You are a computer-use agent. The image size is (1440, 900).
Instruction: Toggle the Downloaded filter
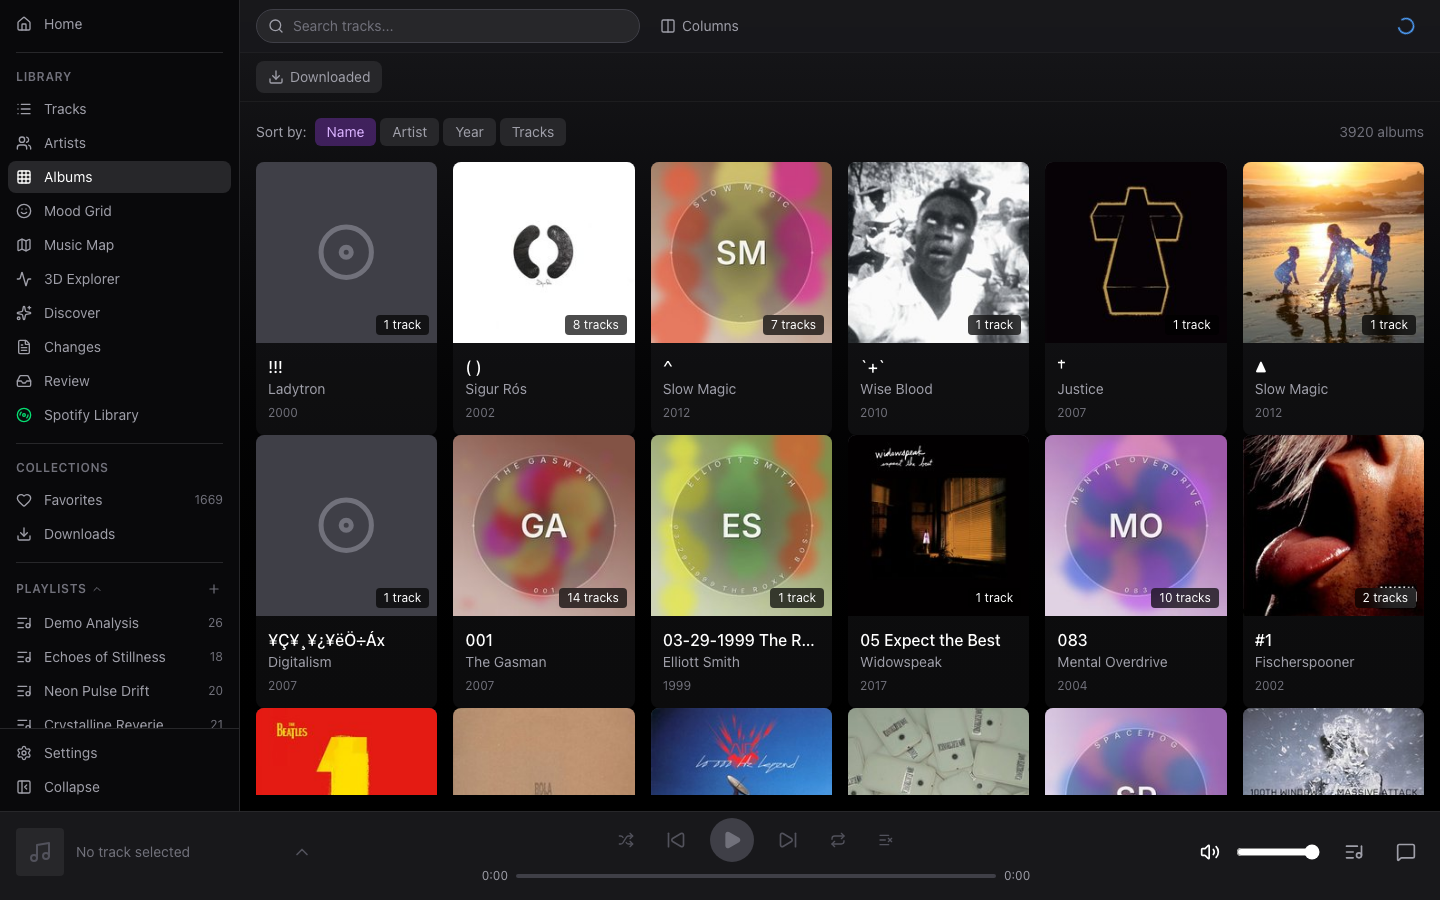tap(319, 77)
